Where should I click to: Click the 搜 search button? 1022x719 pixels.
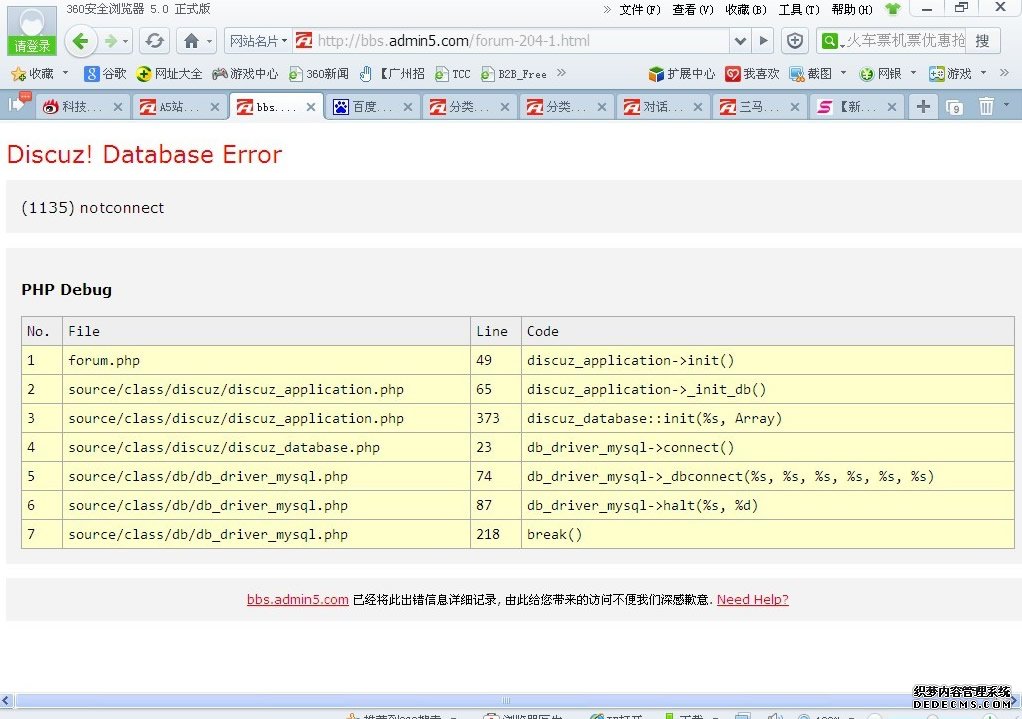coord(983,41)
